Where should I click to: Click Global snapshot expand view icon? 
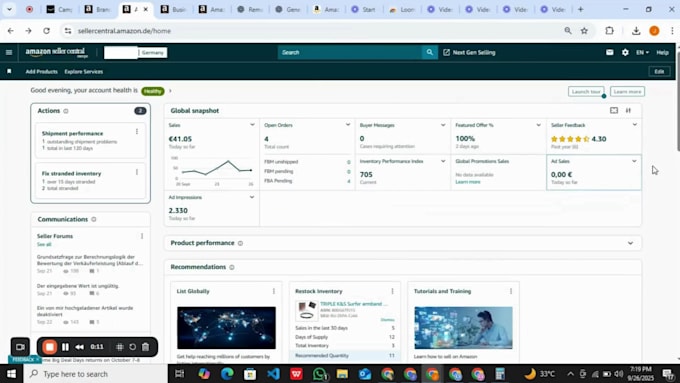(x=614, y=111)
